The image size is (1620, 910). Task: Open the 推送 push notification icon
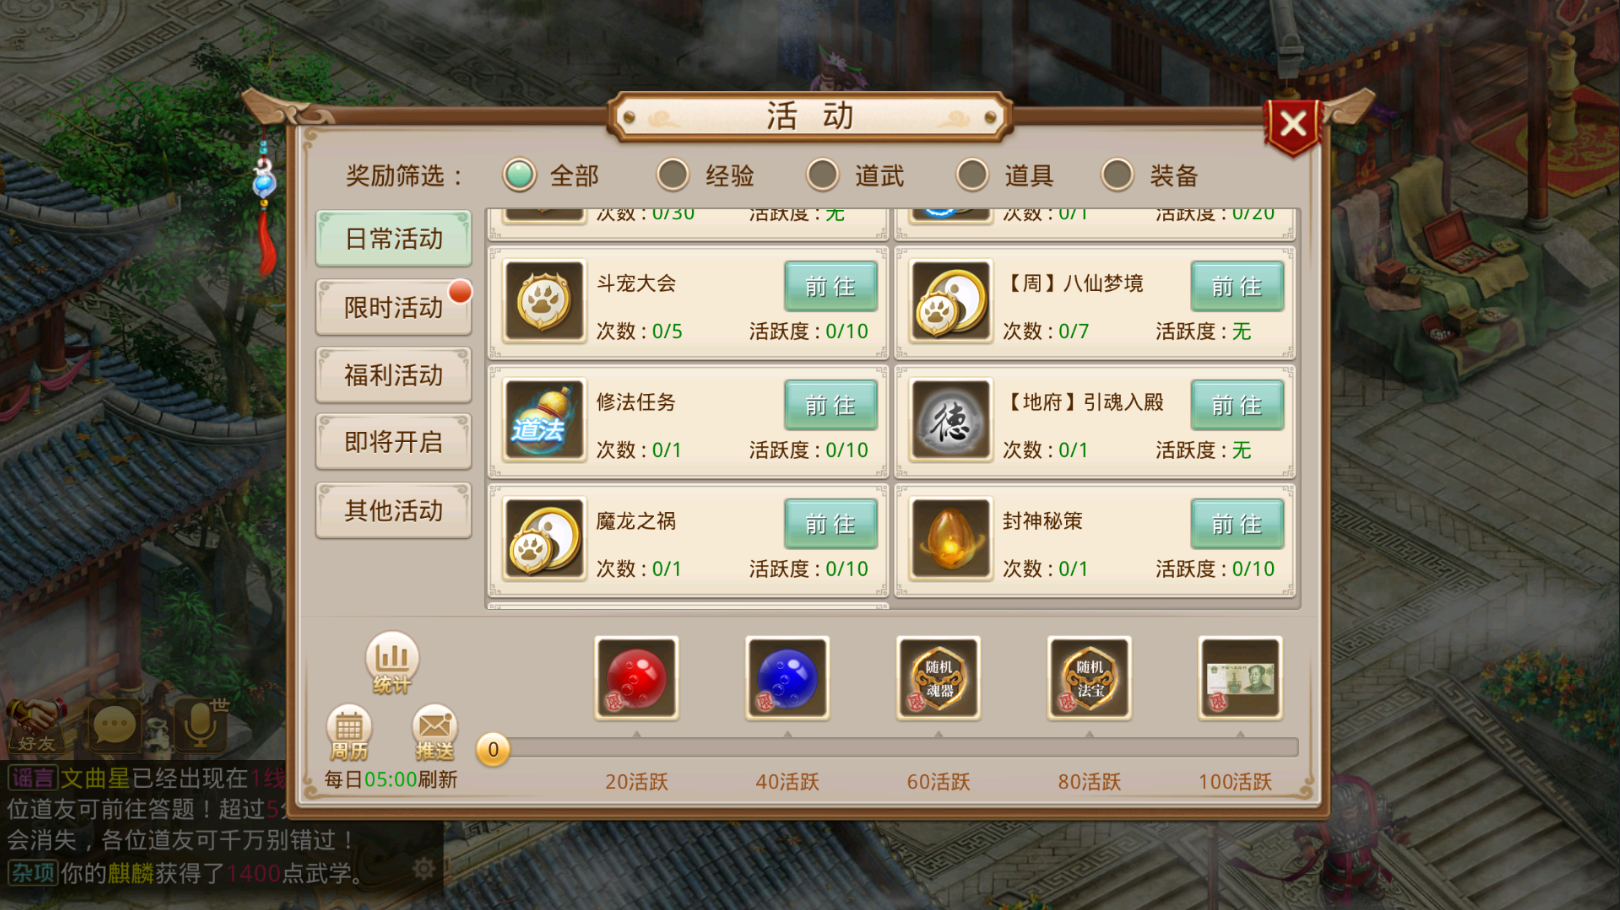click(434, 733)
